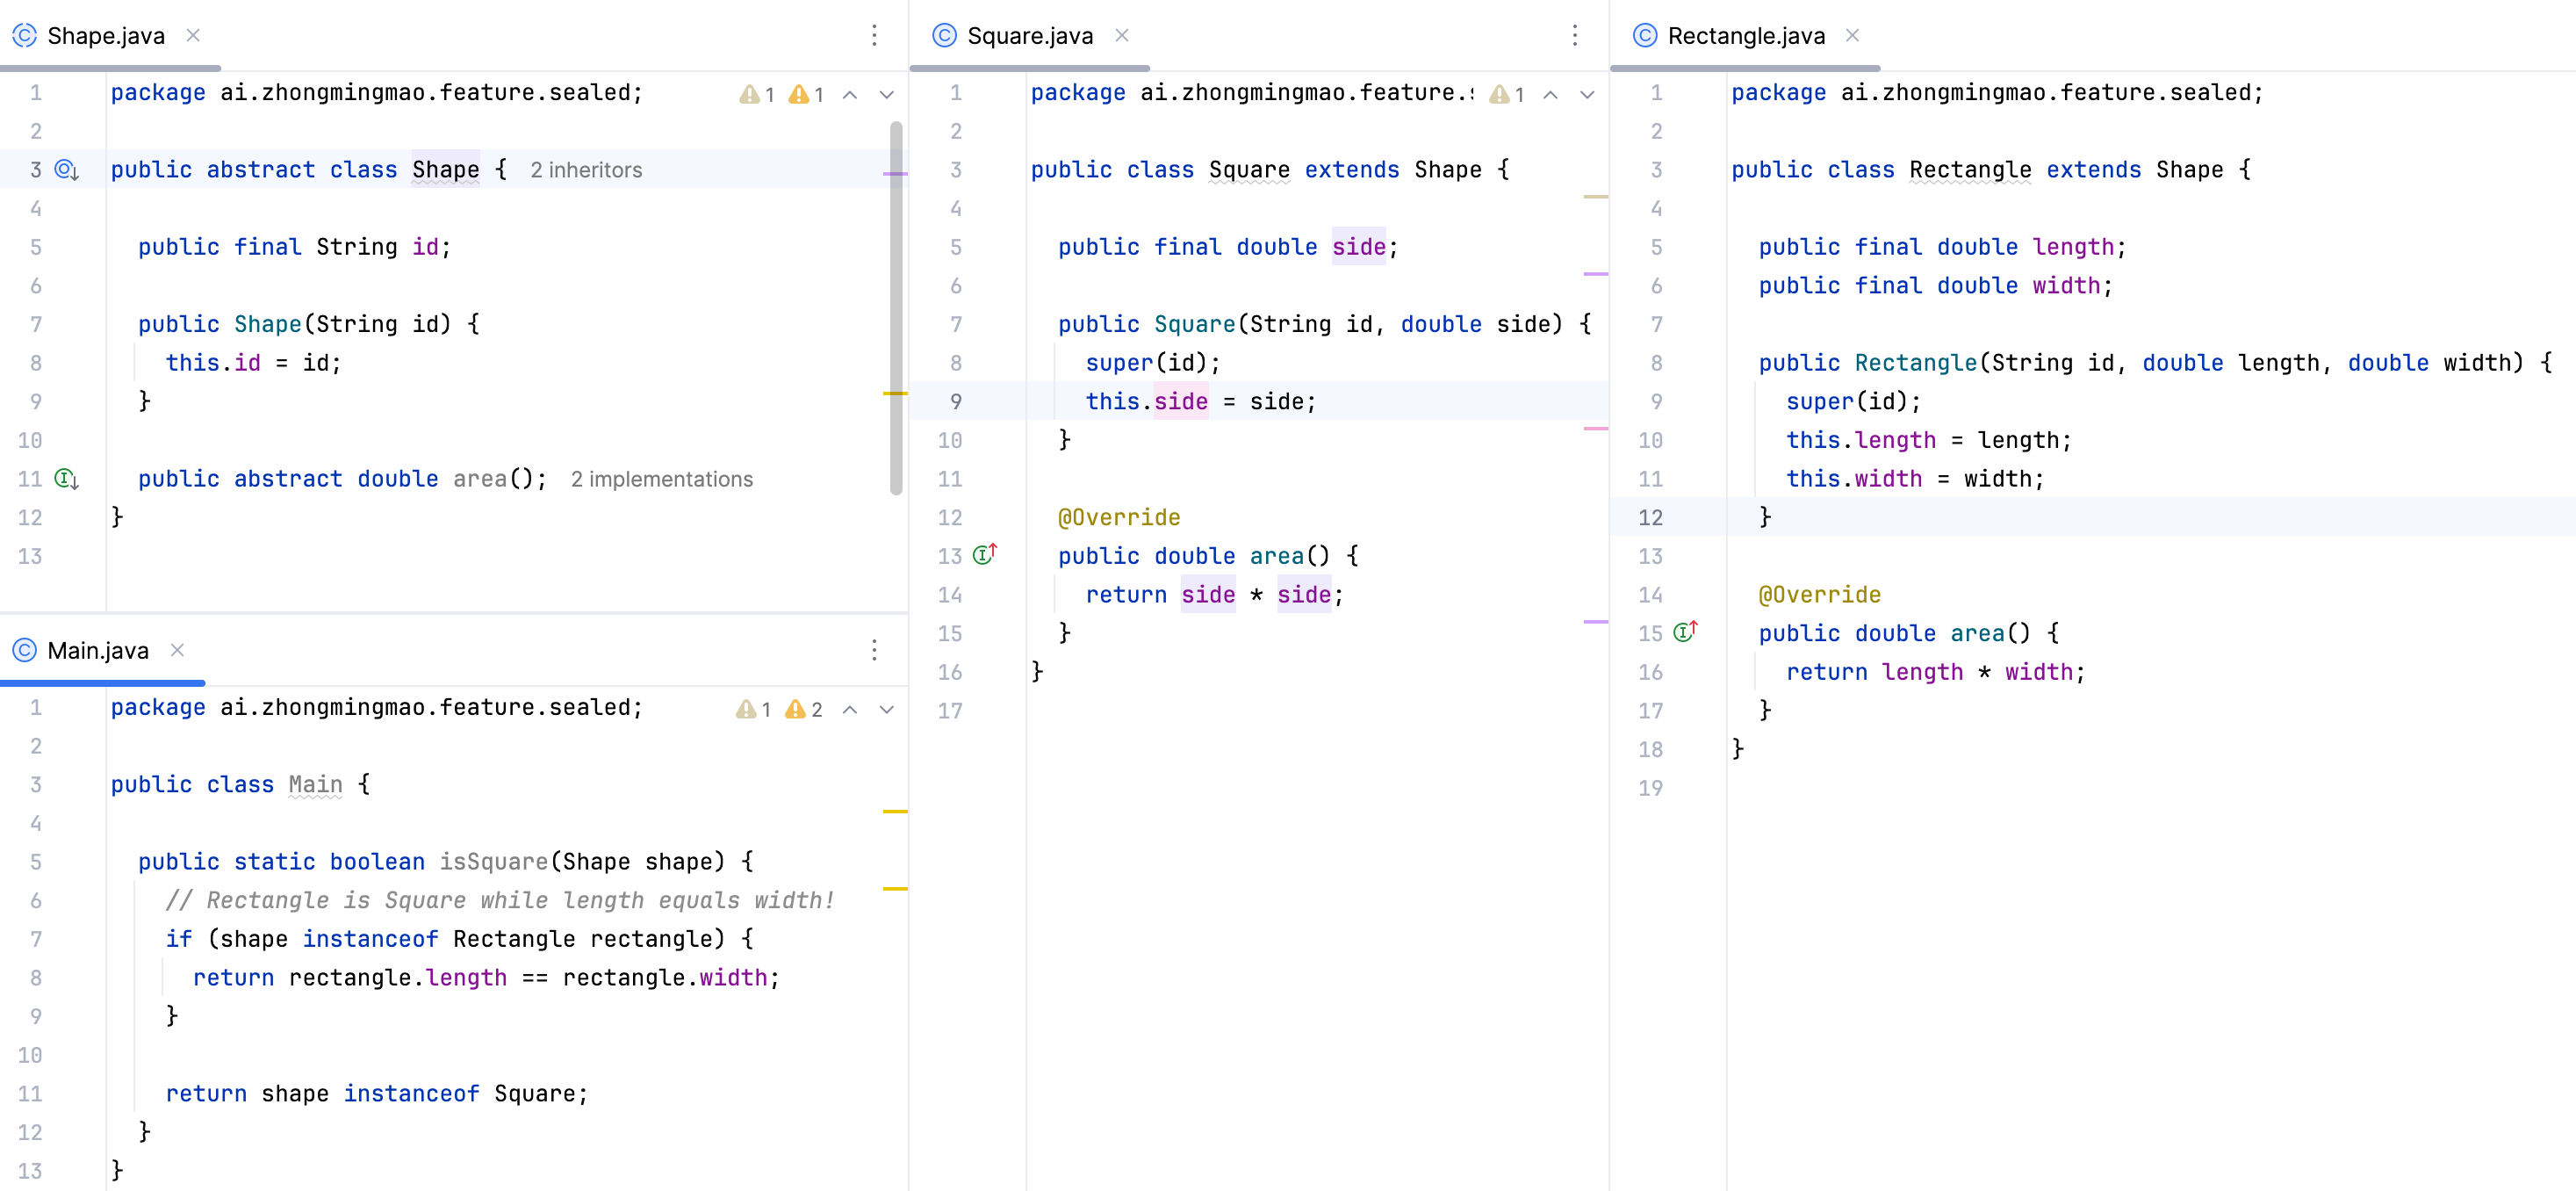Click the purple stripe marker in Shape.java error stripe
The height and width of the screenshot is (1191, 2576).
895,174
